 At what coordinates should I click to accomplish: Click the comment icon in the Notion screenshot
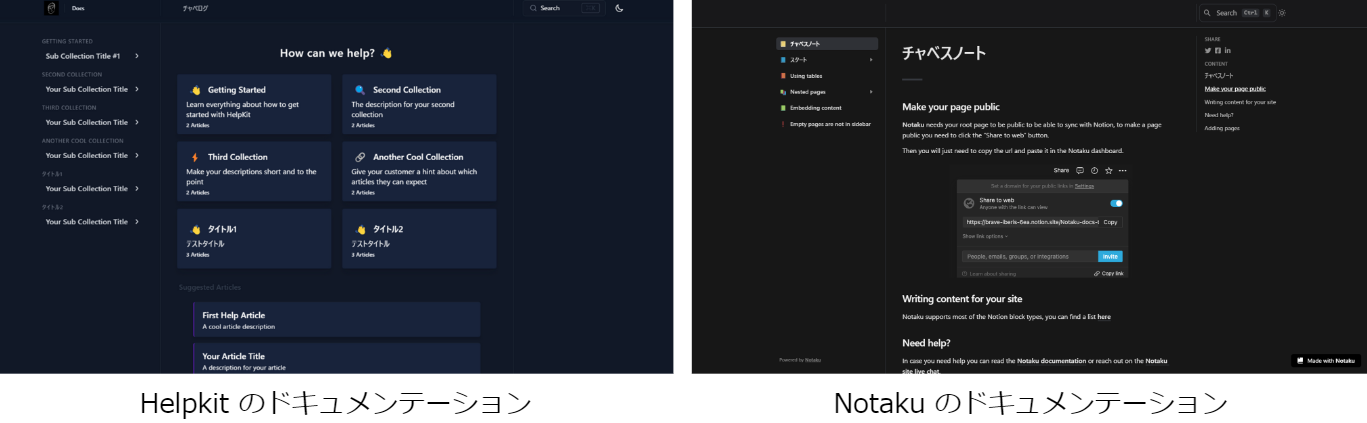pyautogui.click(x=1080, y=171)
